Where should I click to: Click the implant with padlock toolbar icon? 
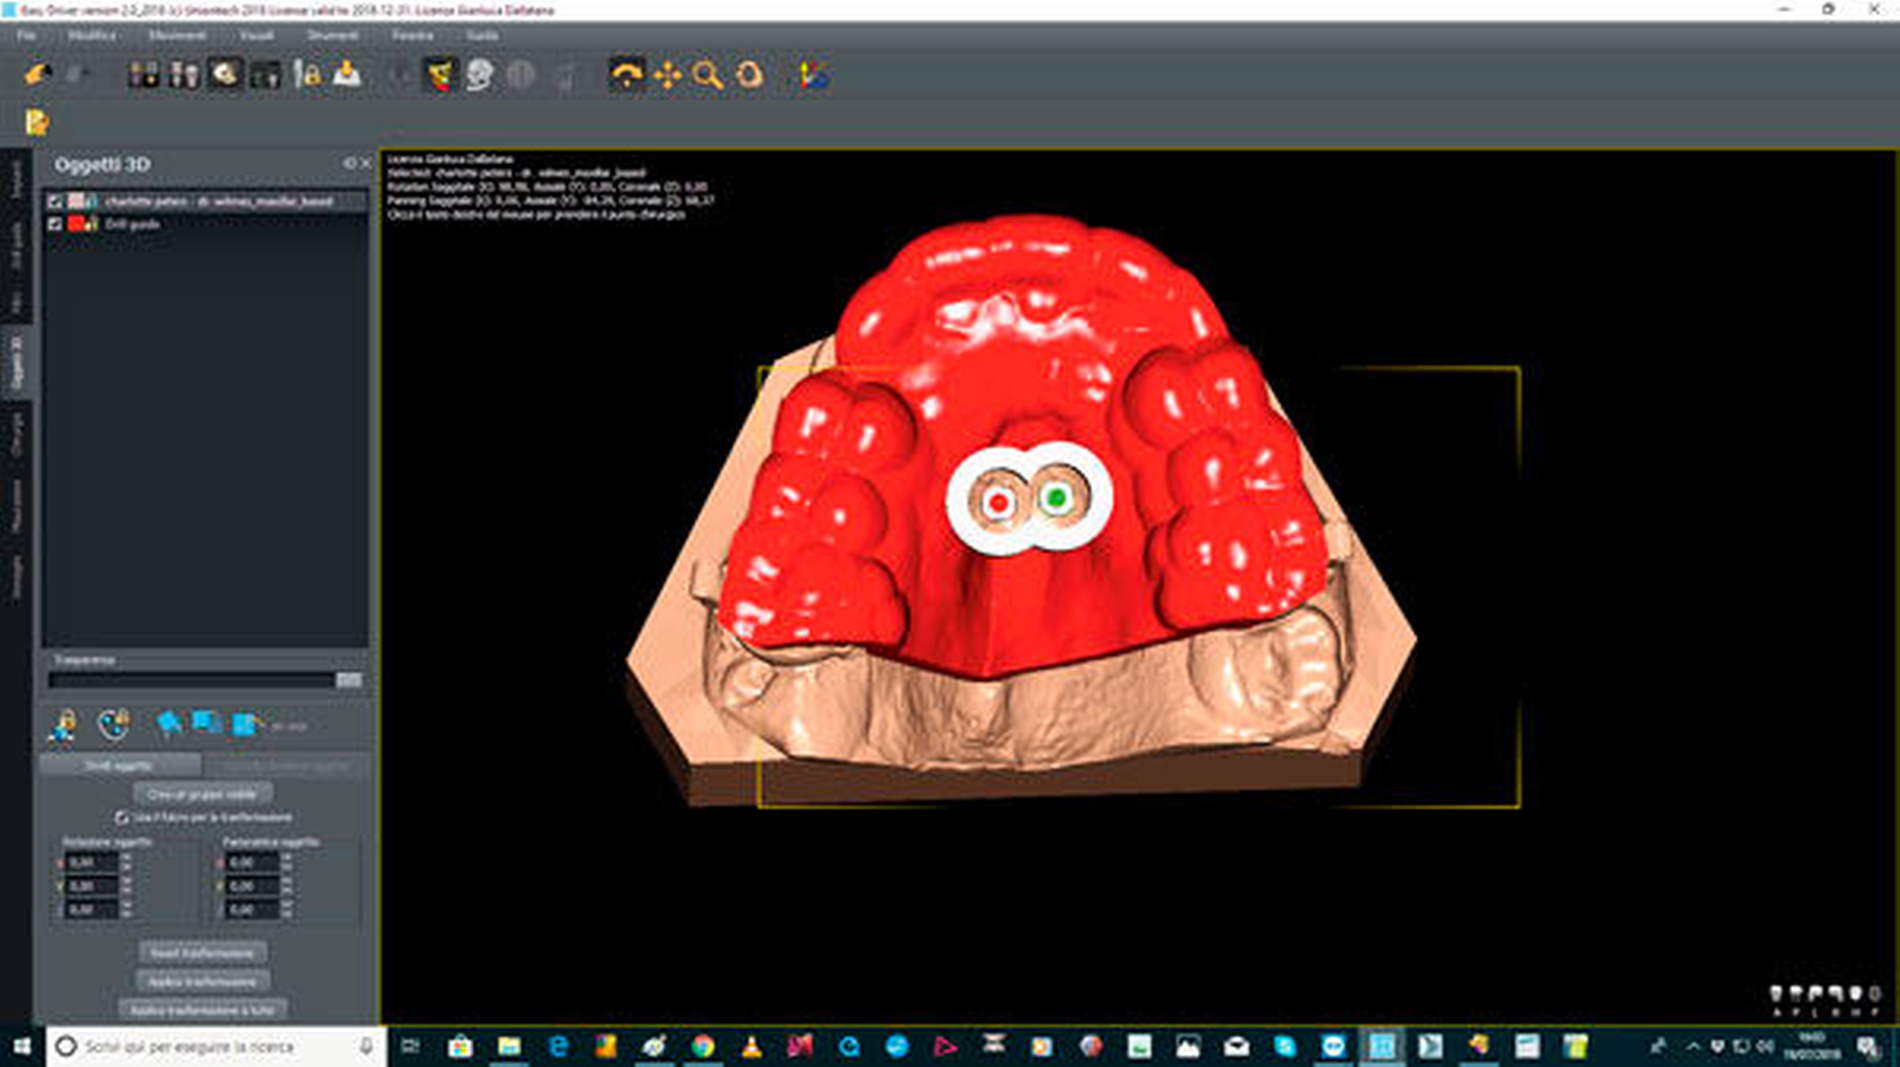307,75
